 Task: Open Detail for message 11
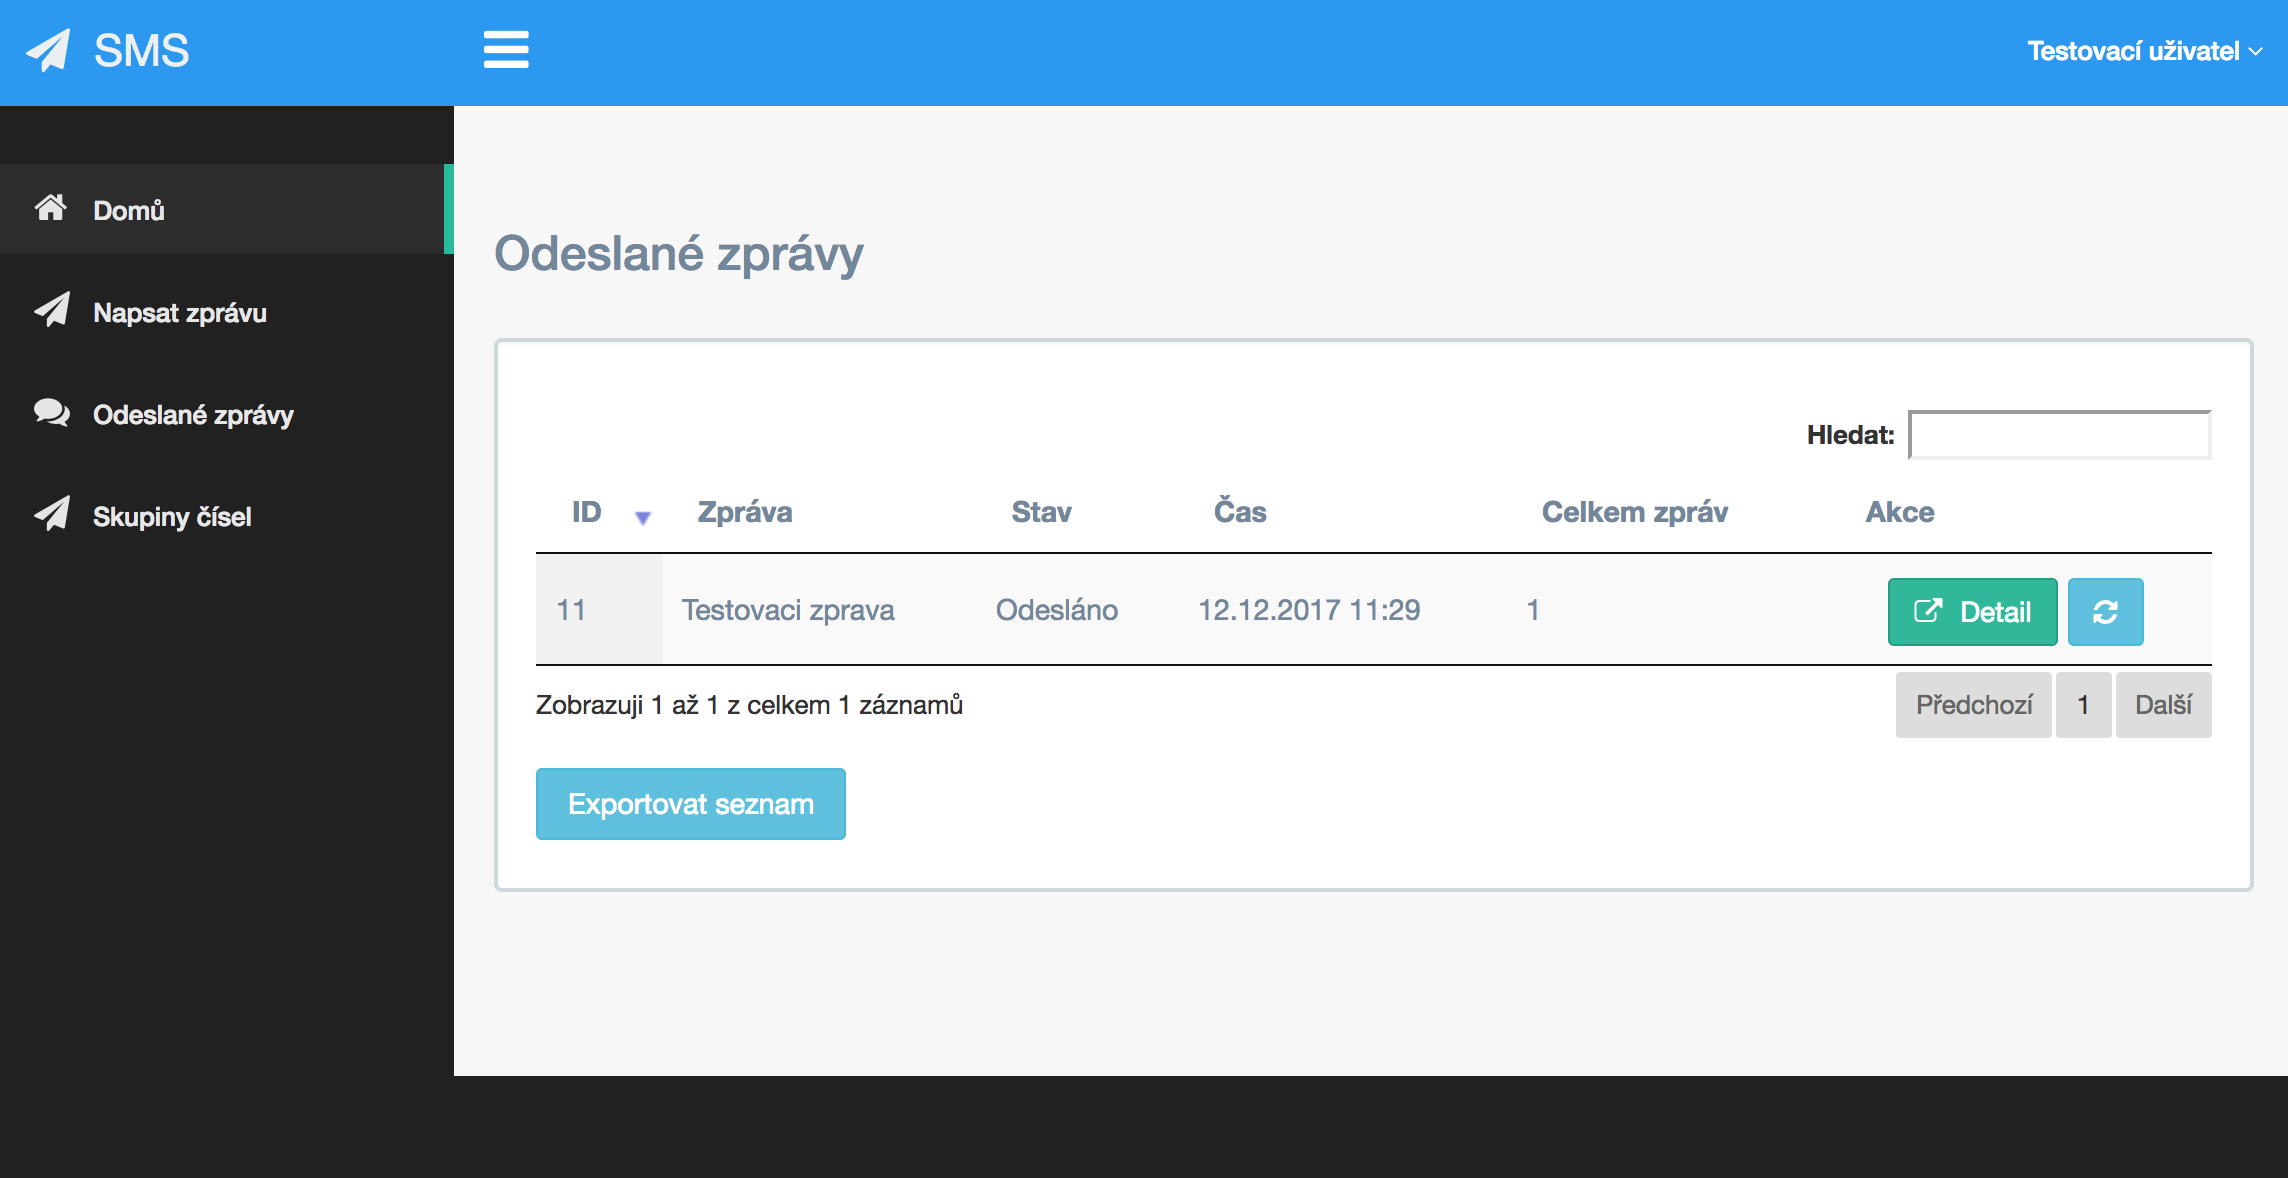[1972, 612]
